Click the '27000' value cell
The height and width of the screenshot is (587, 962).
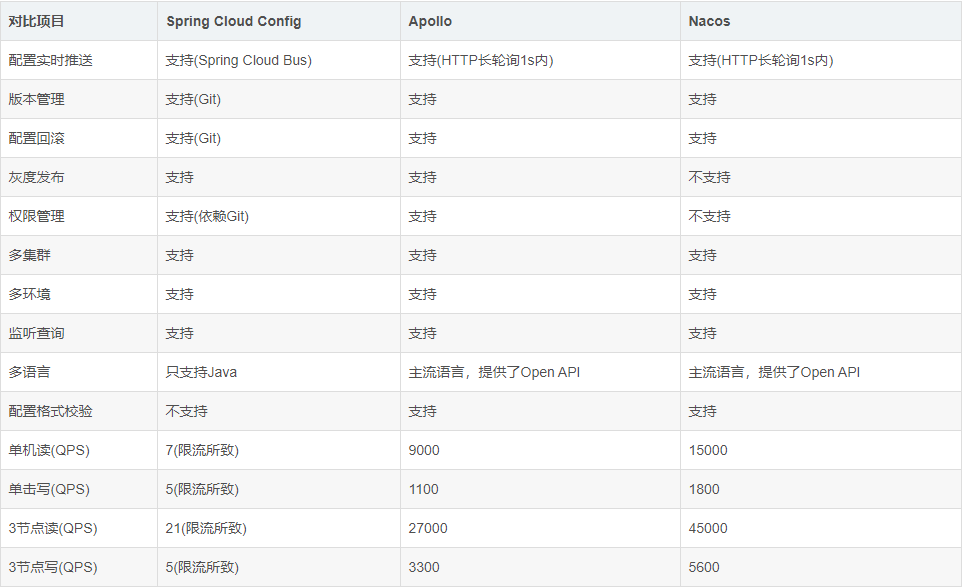(x=428, y=528)
